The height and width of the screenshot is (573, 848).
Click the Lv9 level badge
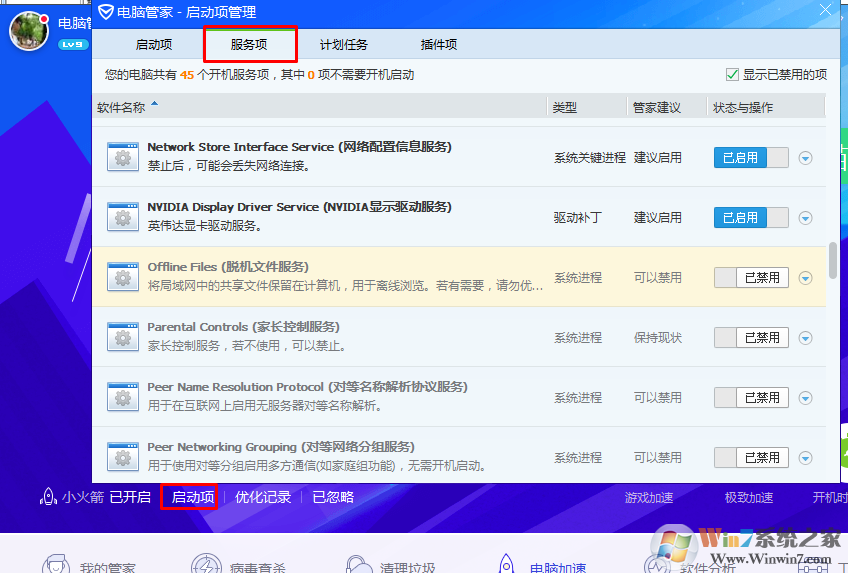[x=72, y=44]
